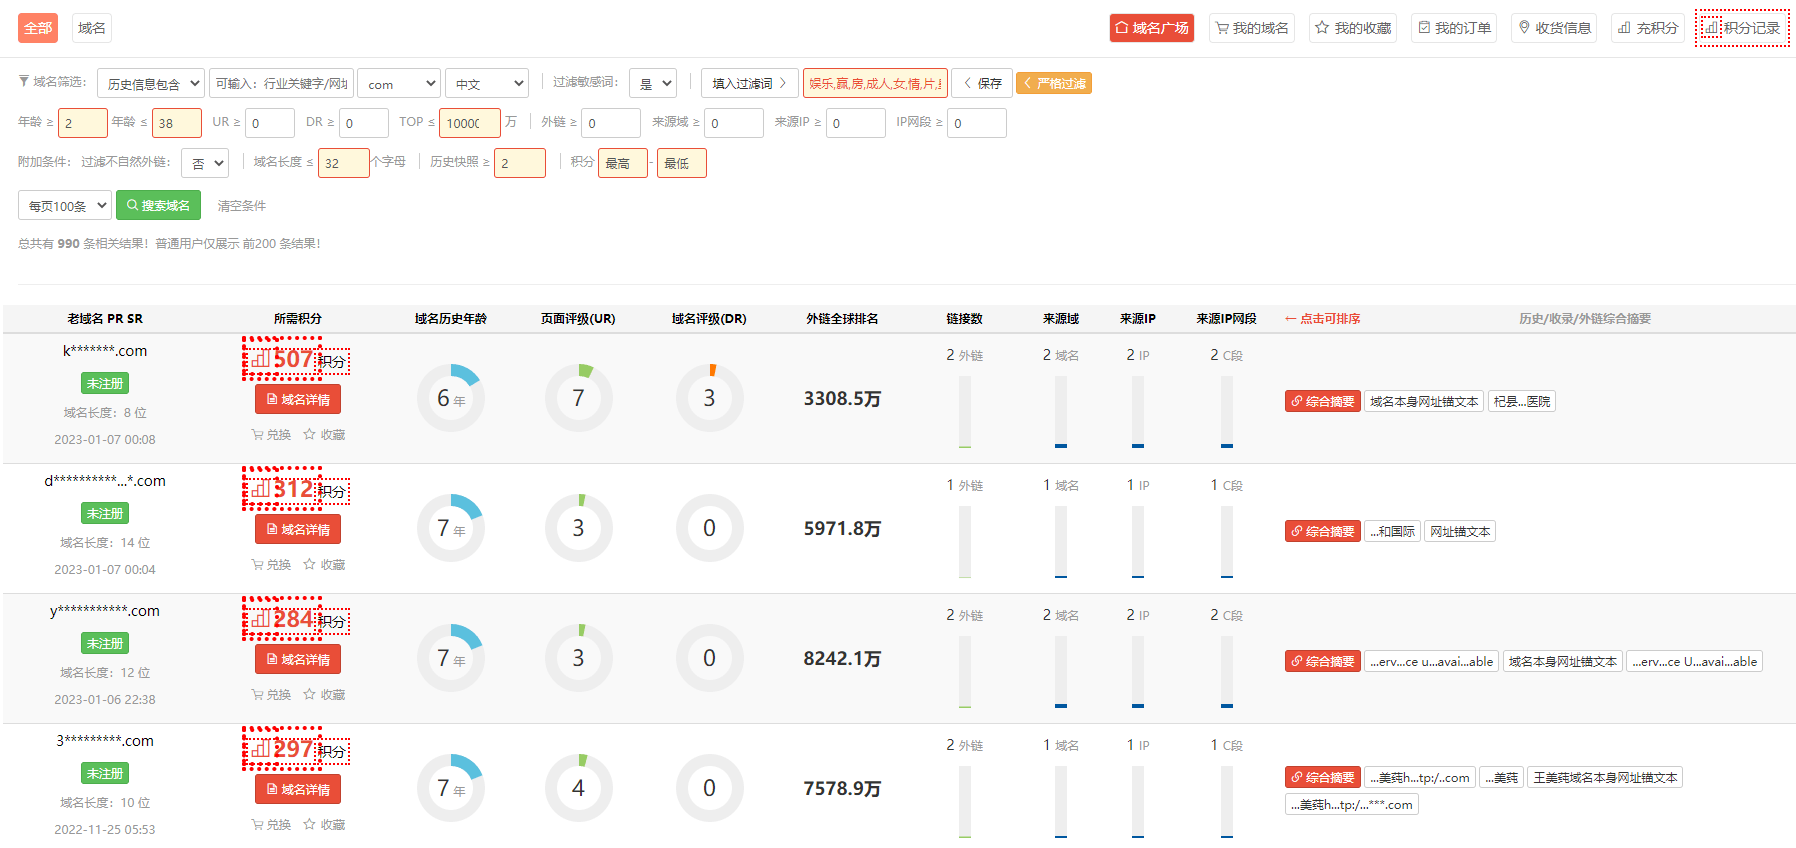Go to 我的域名 cart tab

1252,28
